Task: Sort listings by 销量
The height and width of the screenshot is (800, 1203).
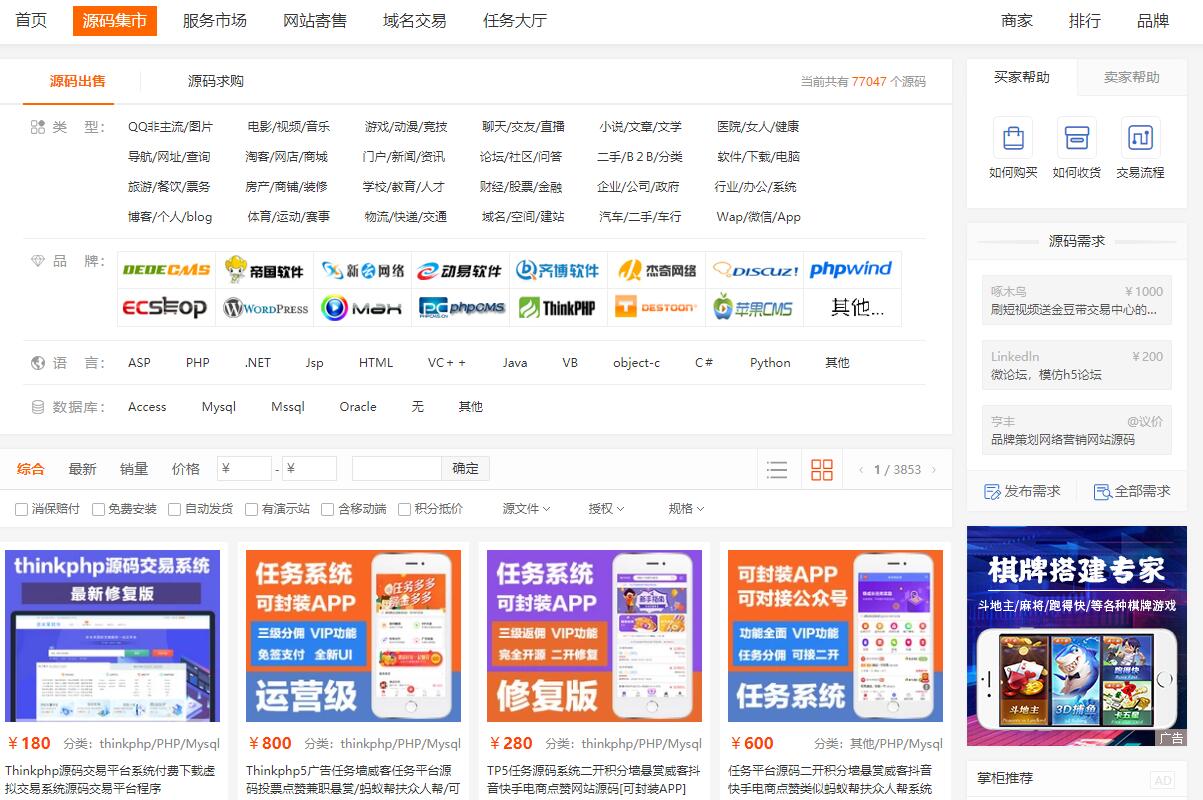Action: 134,469
